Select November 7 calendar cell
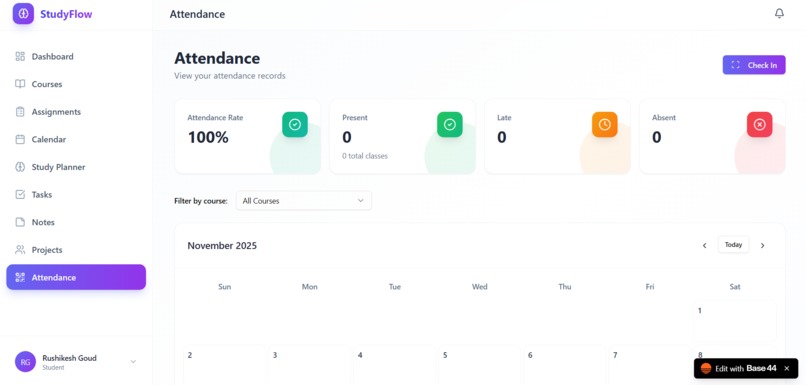The height and width of the screenshot is (385, 806). tap(650, 365)
